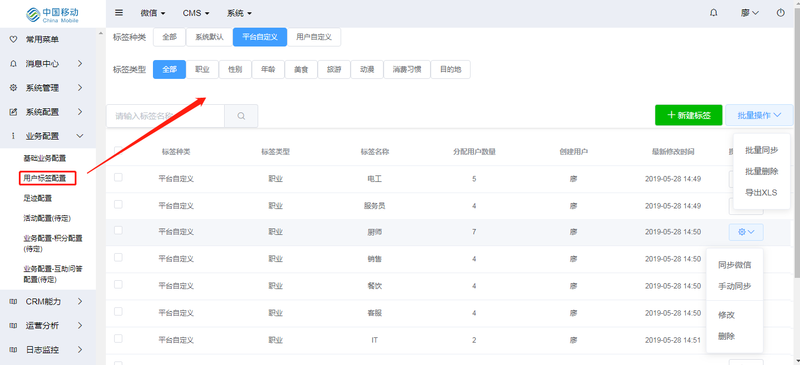Viewport: 800px width, 365px height.
Task: Check the checkbox for 电工 row
Action: coord(118,177)
